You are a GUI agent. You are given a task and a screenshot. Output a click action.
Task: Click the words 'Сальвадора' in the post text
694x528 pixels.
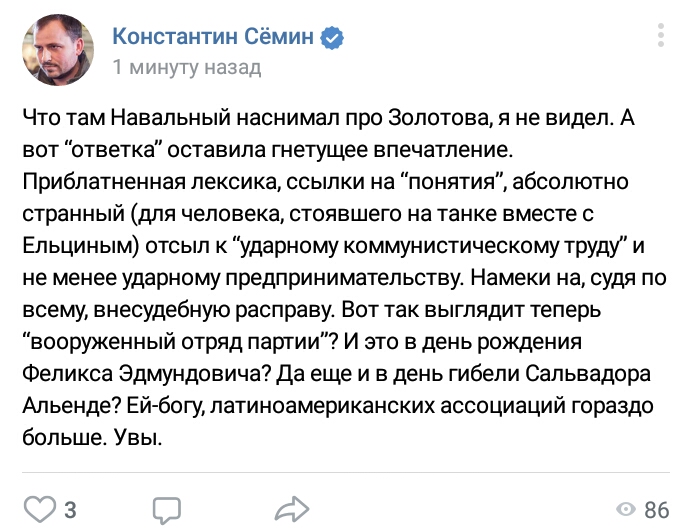589,374
